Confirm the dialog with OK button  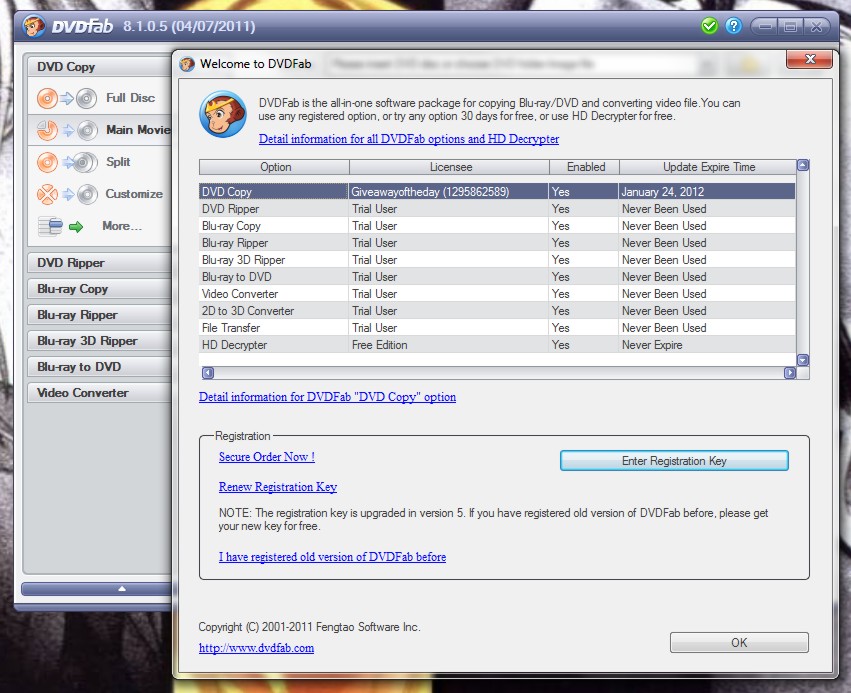pyautogui.click(x=739, y=643)
